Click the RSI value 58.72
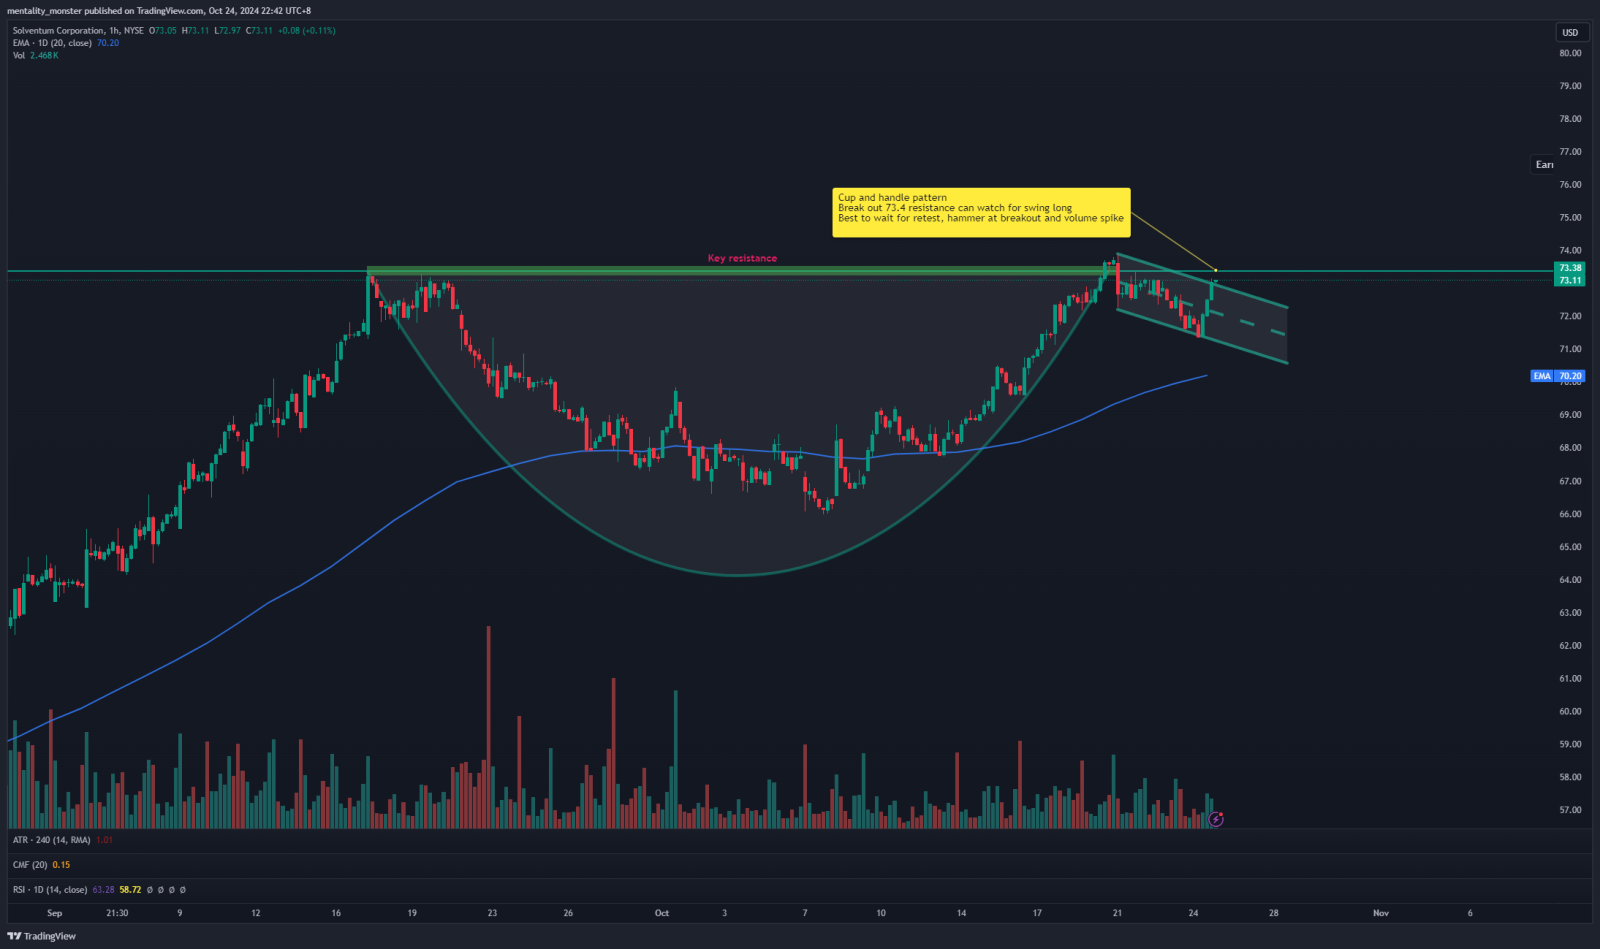Viewport: 1600px width, 949px height. click(130, 889)
